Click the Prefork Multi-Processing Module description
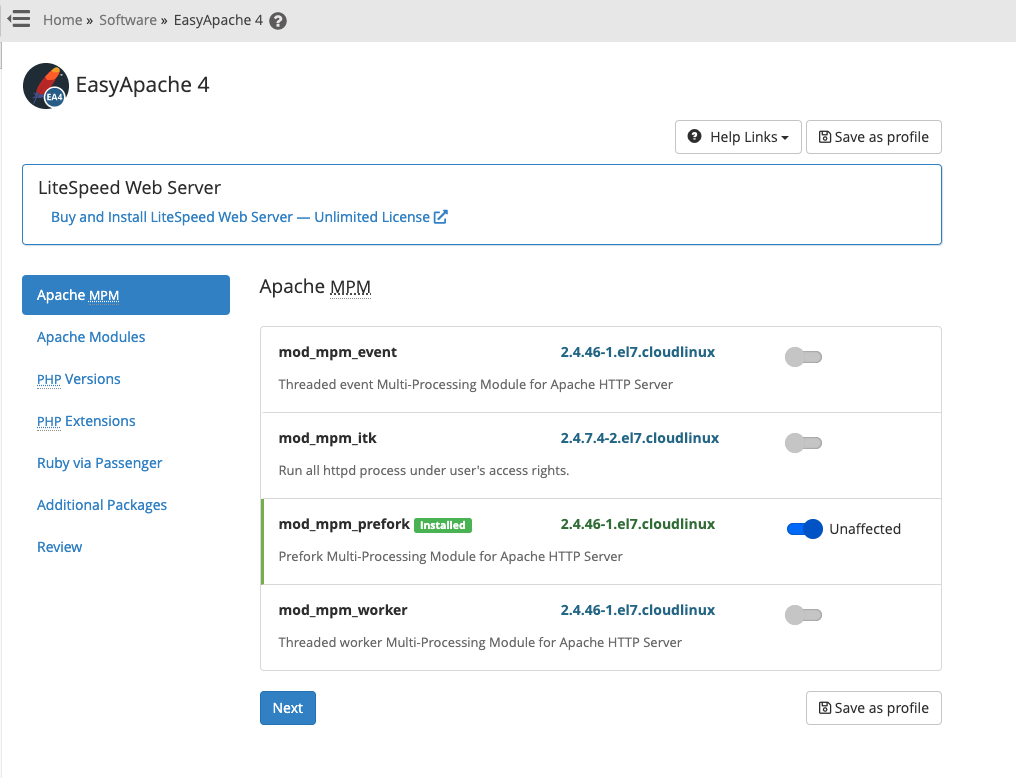The height and width of the screenshot is (778, 1016). click(x=450, y=556)
